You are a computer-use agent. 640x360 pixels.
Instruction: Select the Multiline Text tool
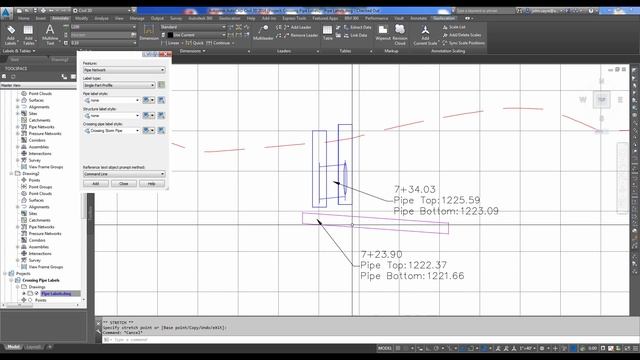[x=50, y=35]
